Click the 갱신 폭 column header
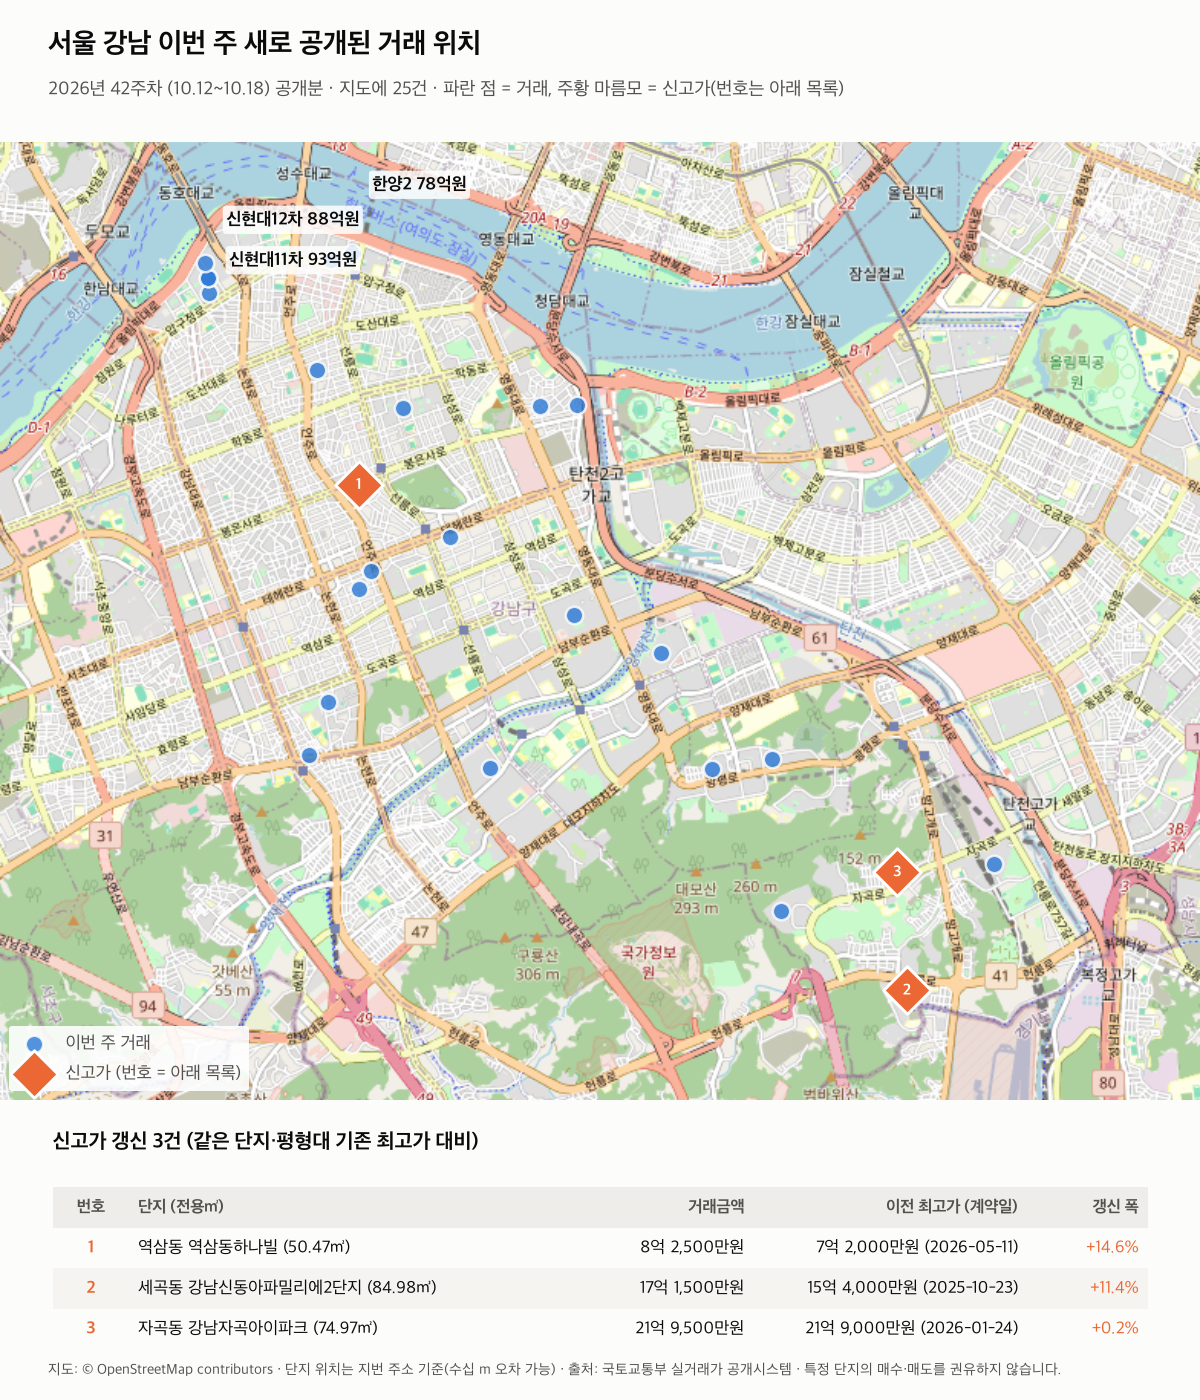 click(x=1115, y=1206)
